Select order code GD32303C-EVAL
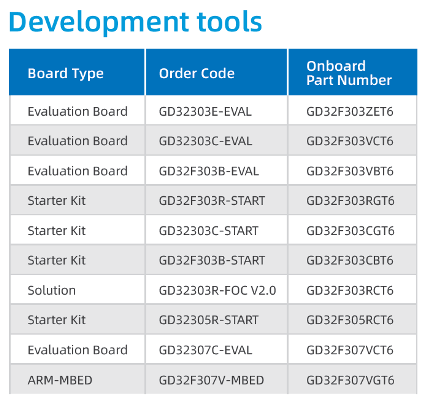 (205, 141)
